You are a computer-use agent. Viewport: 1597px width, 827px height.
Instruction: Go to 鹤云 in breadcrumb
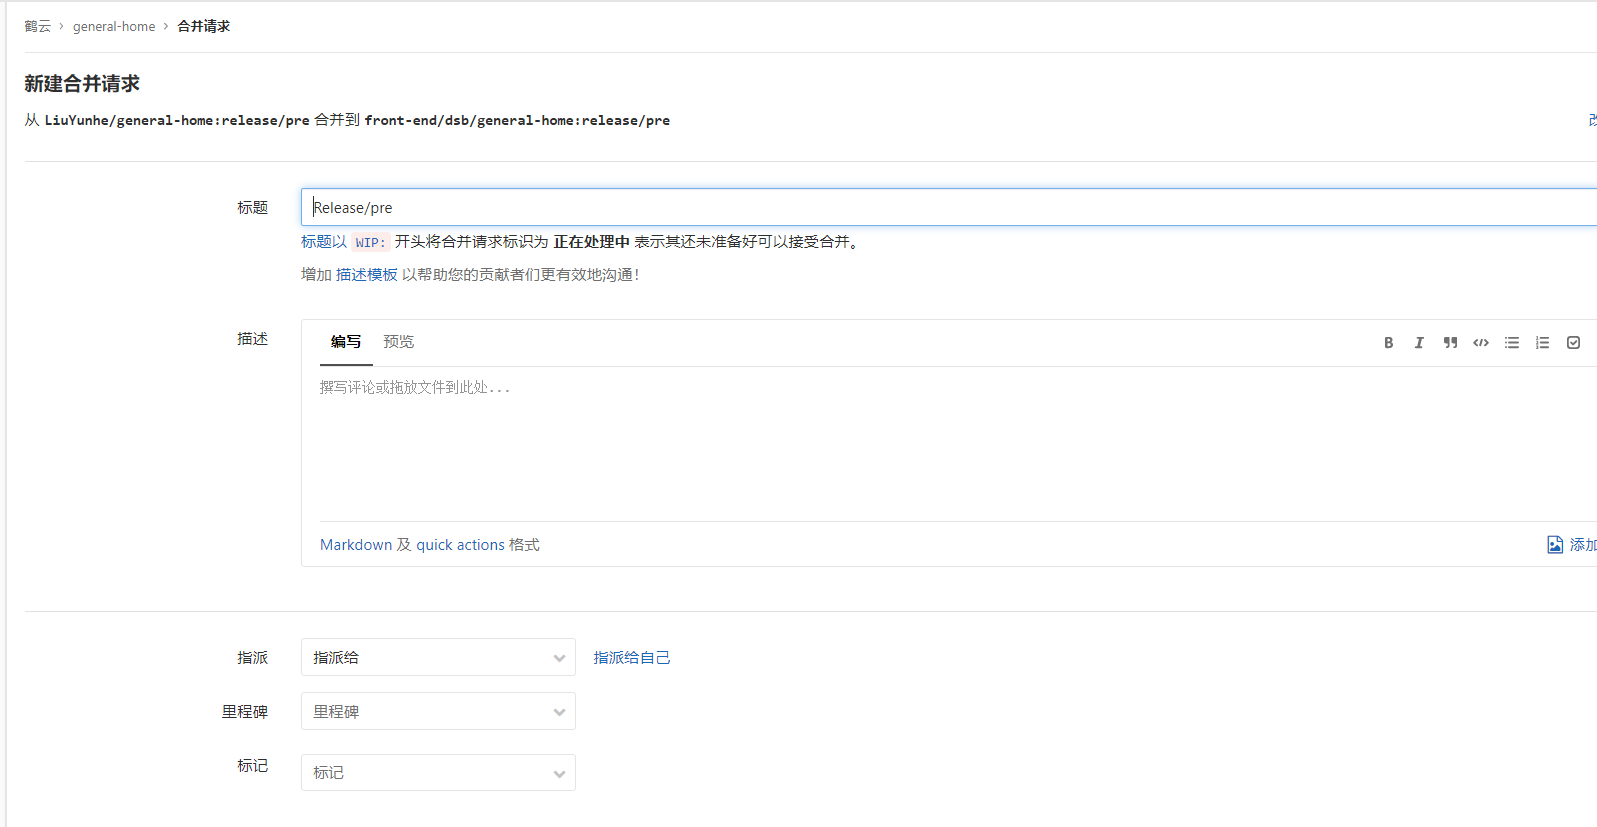click(x=38, y=26)
